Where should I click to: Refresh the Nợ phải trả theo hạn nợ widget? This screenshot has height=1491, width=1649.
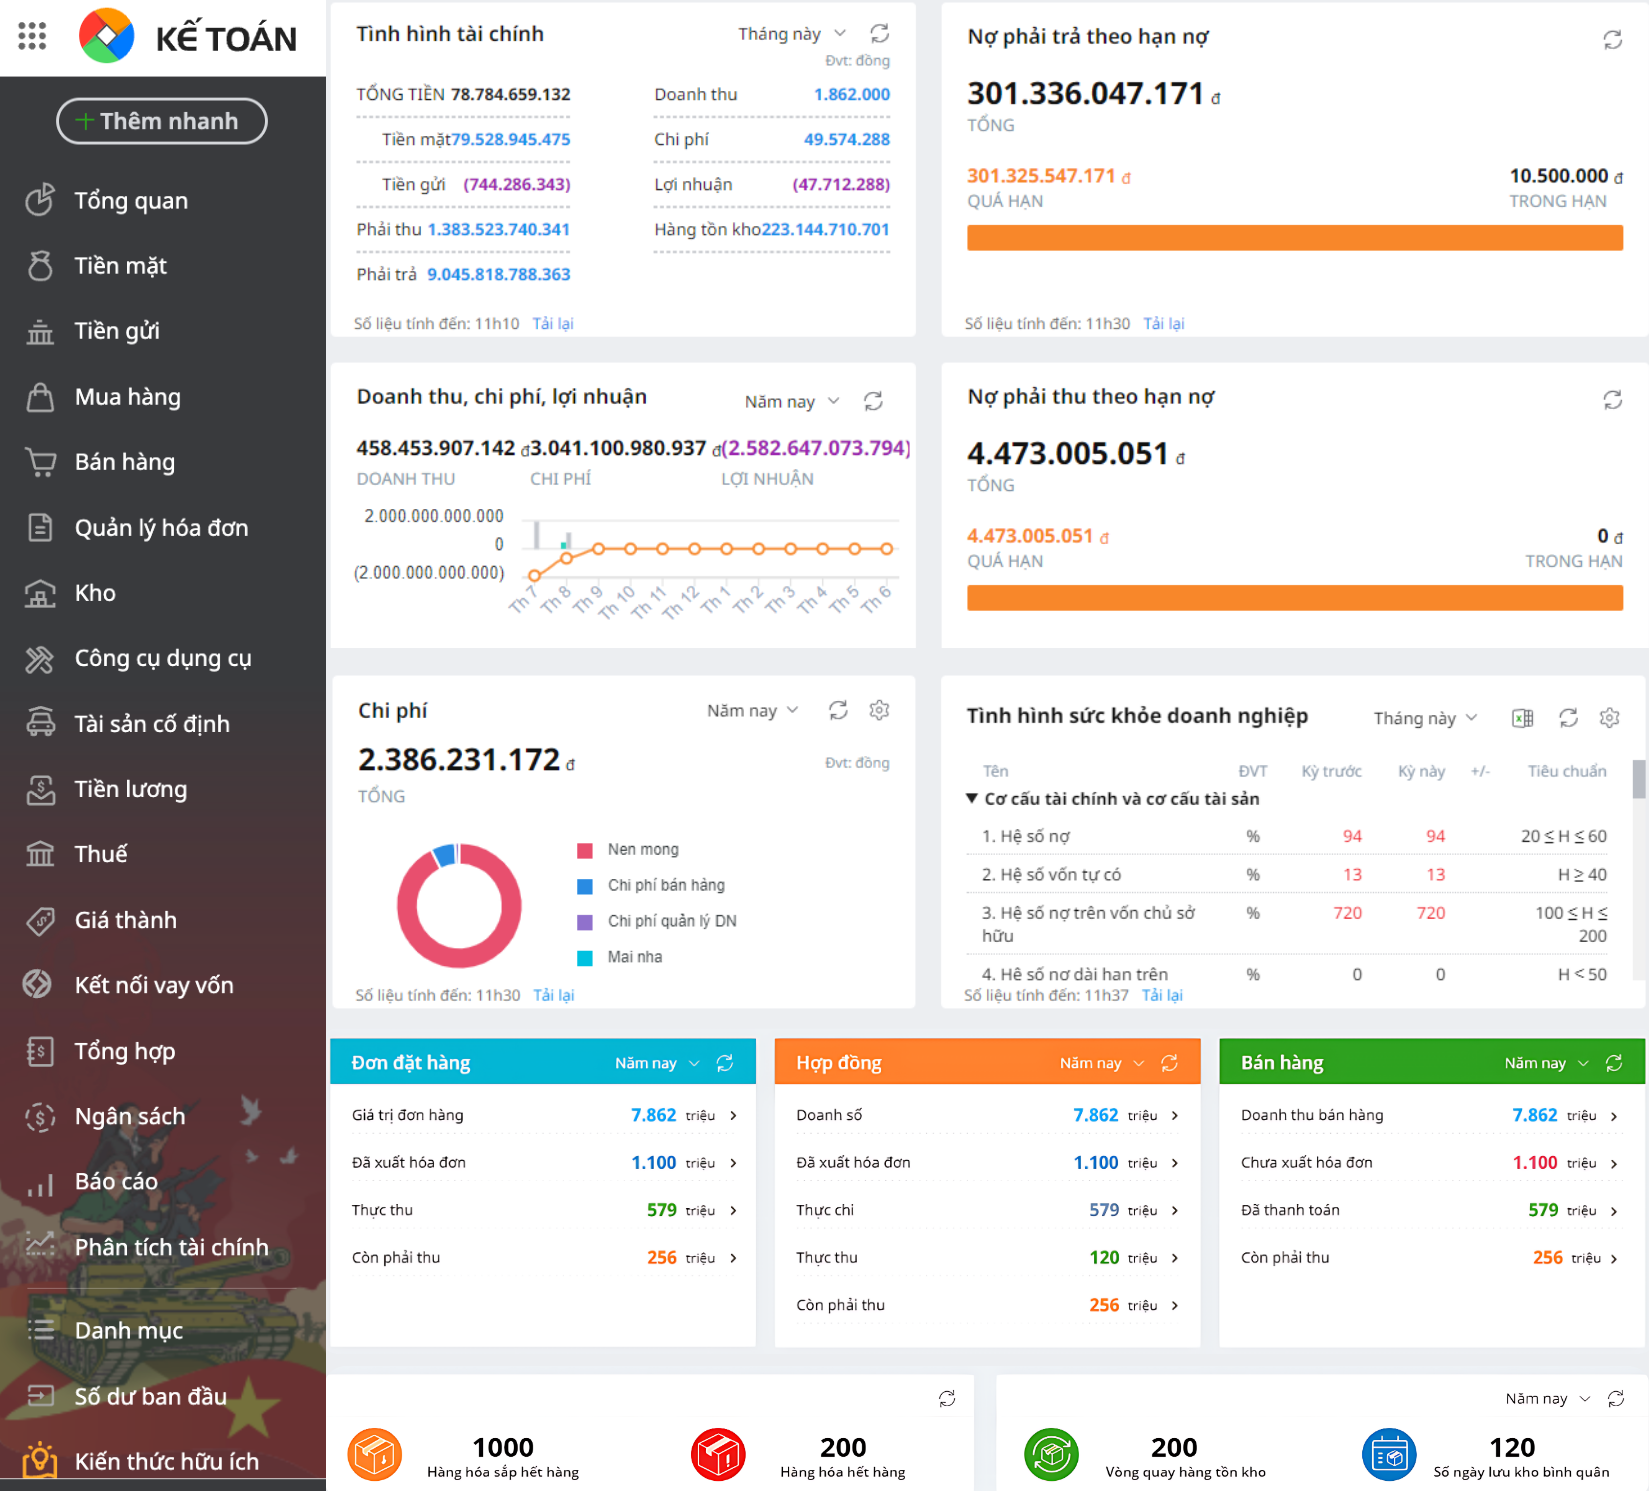pos(1613,40)
